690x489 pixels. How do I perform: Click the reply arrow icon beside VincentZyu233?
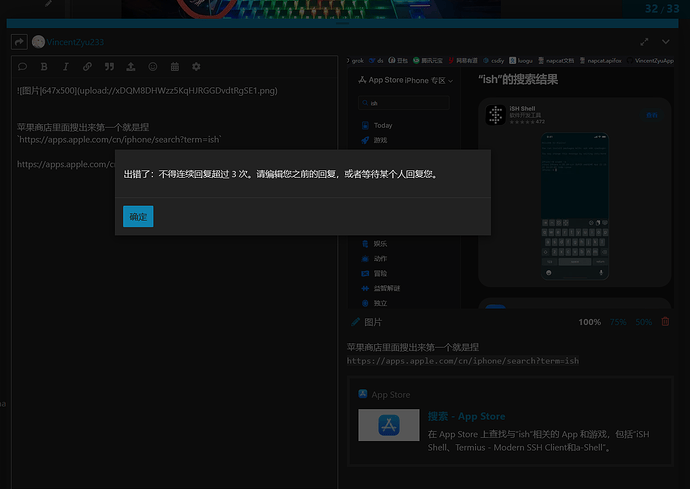[x=19, y=42]
